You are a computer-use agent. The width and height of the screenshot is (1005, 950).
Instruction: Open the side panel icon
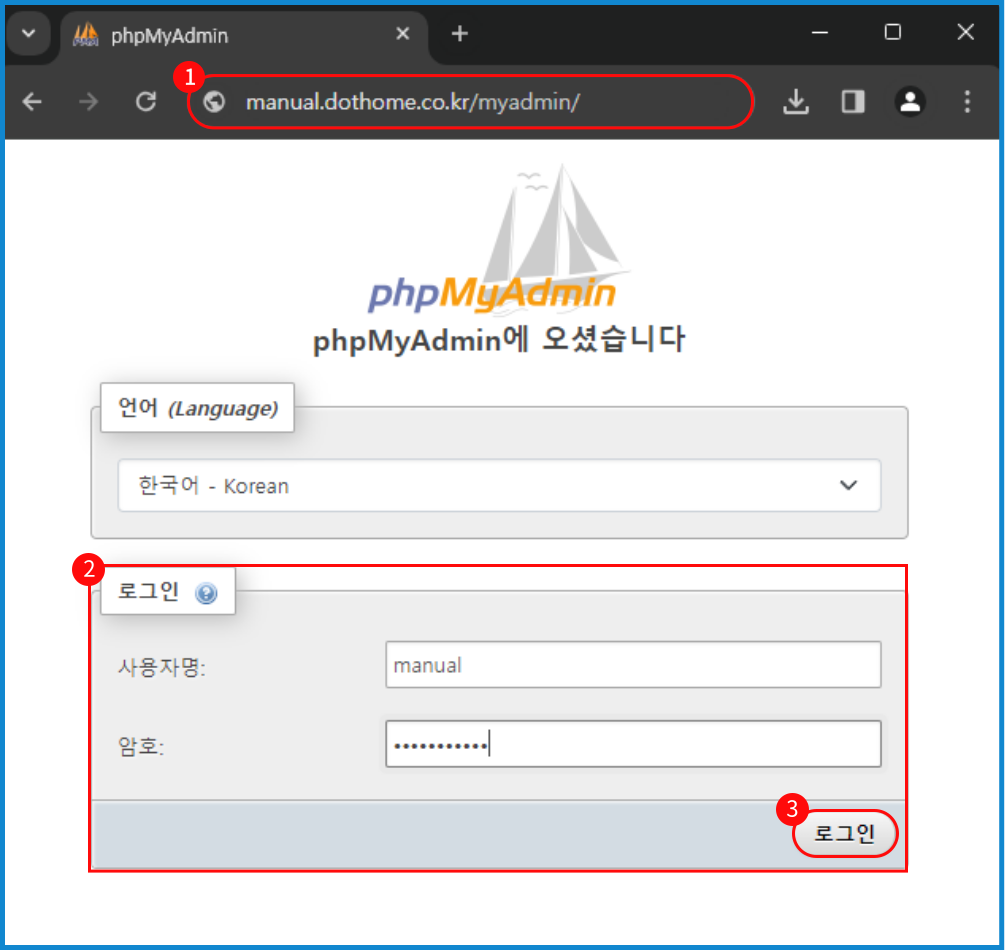tap(852, 101)
